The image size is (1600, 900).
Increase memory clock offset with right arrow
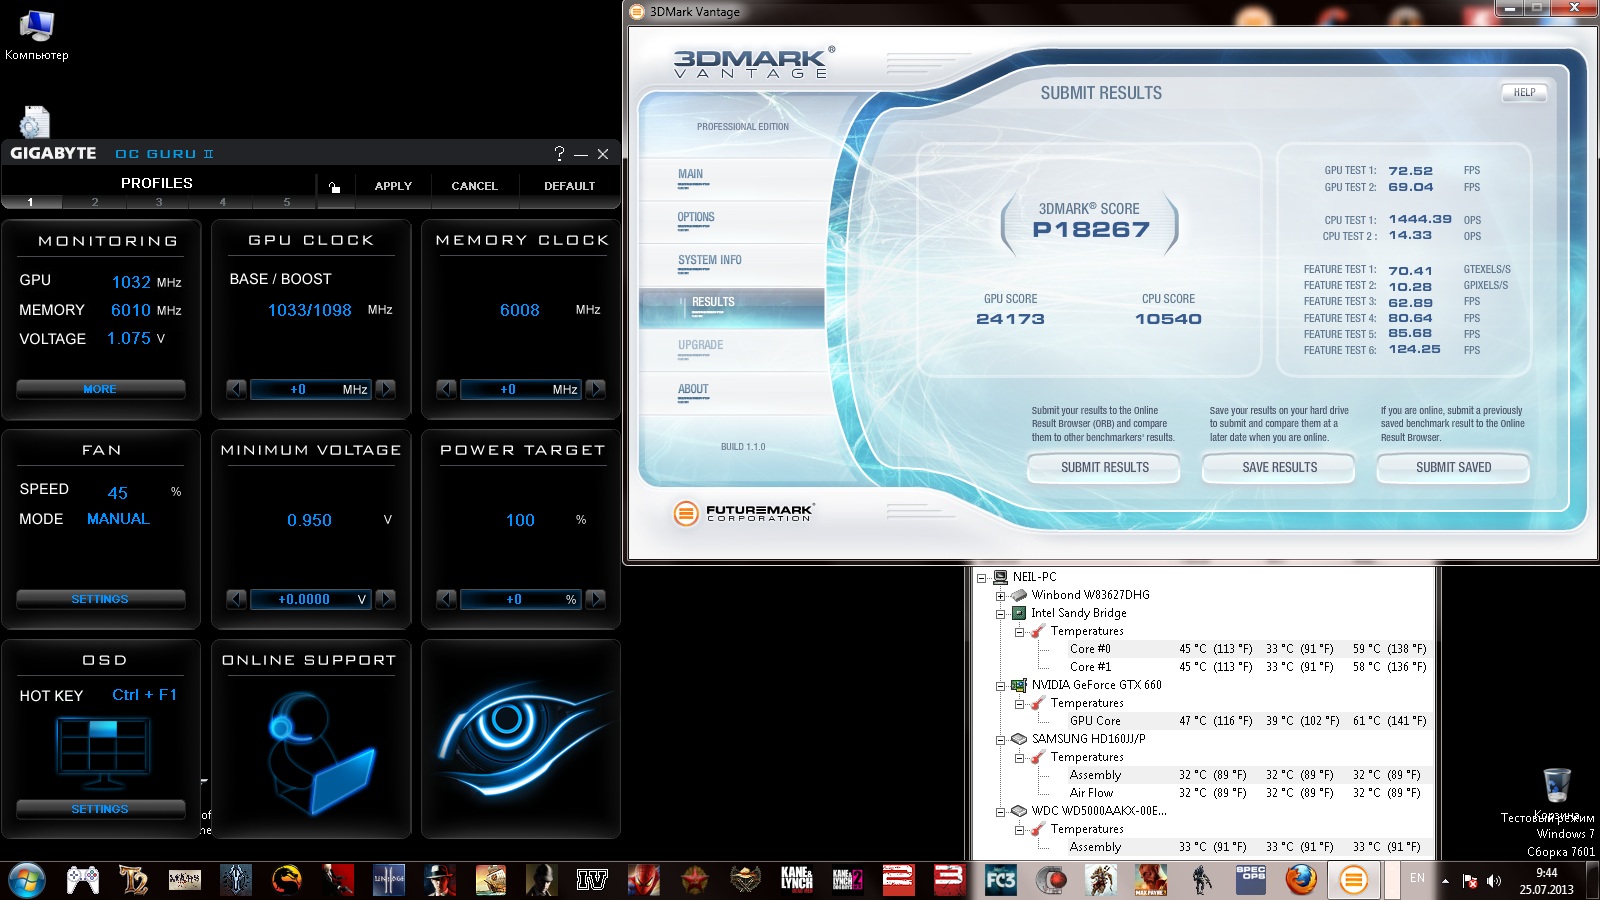point(596,389)
